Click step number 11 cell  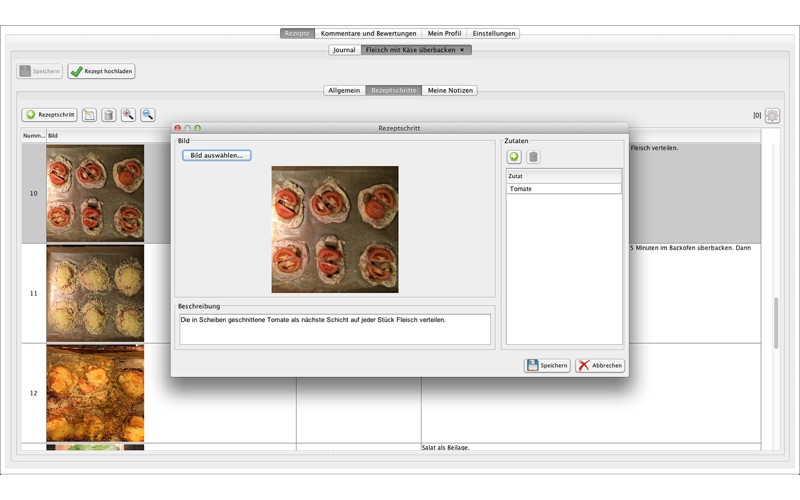[x=34, y=293]
